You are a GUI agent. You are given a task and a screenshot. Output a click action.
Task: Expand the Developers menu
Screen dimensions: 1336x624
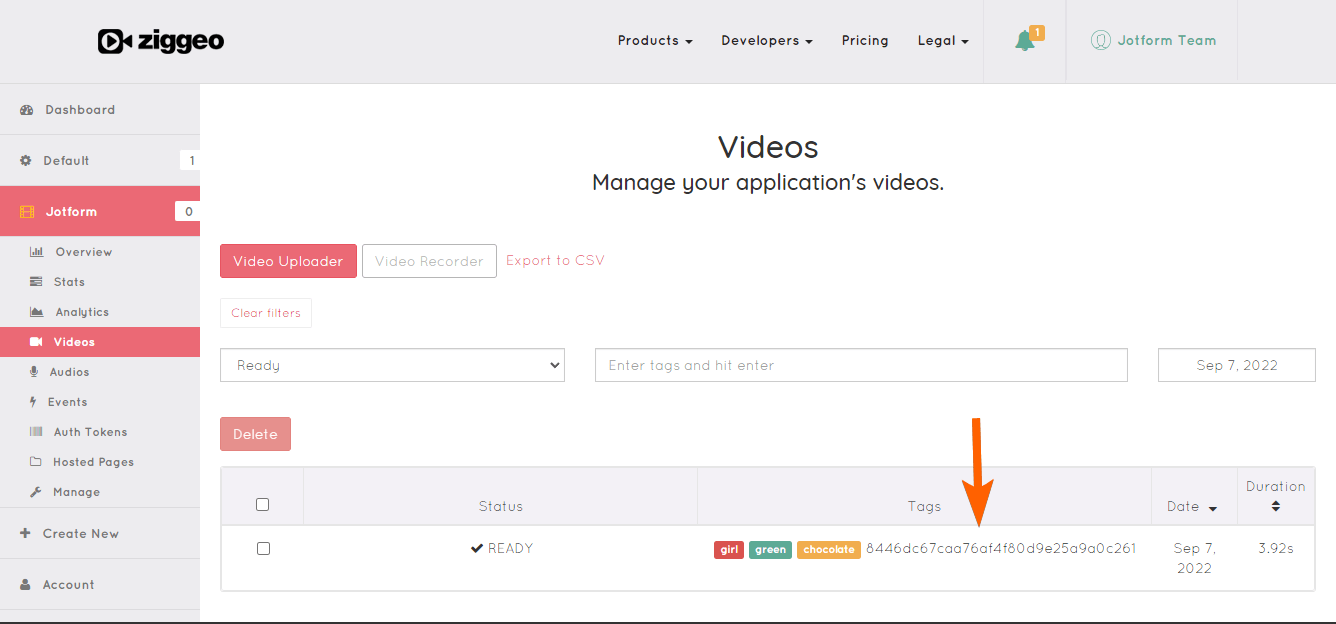click(x=767, y=41)
